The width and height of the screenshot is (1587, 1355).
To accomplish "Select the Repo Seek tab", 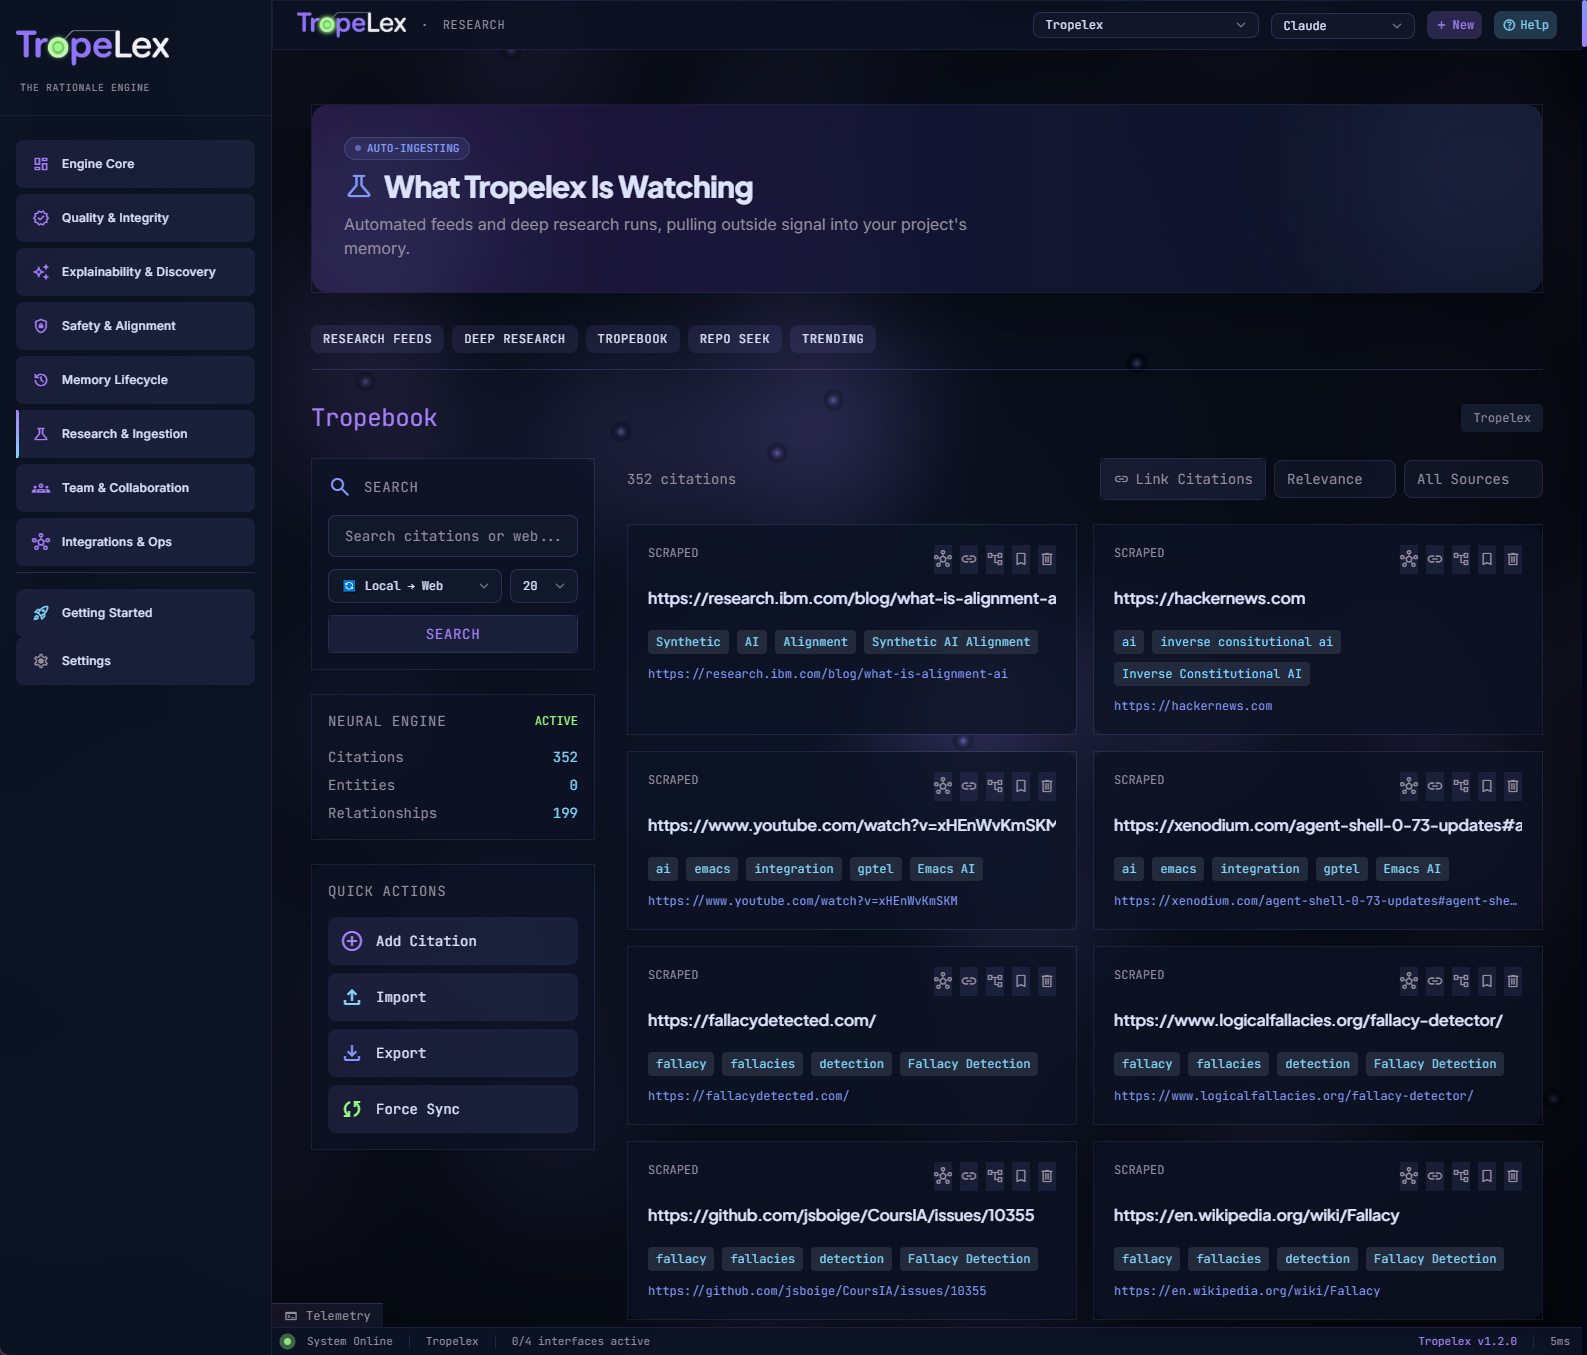I will 734,339.
